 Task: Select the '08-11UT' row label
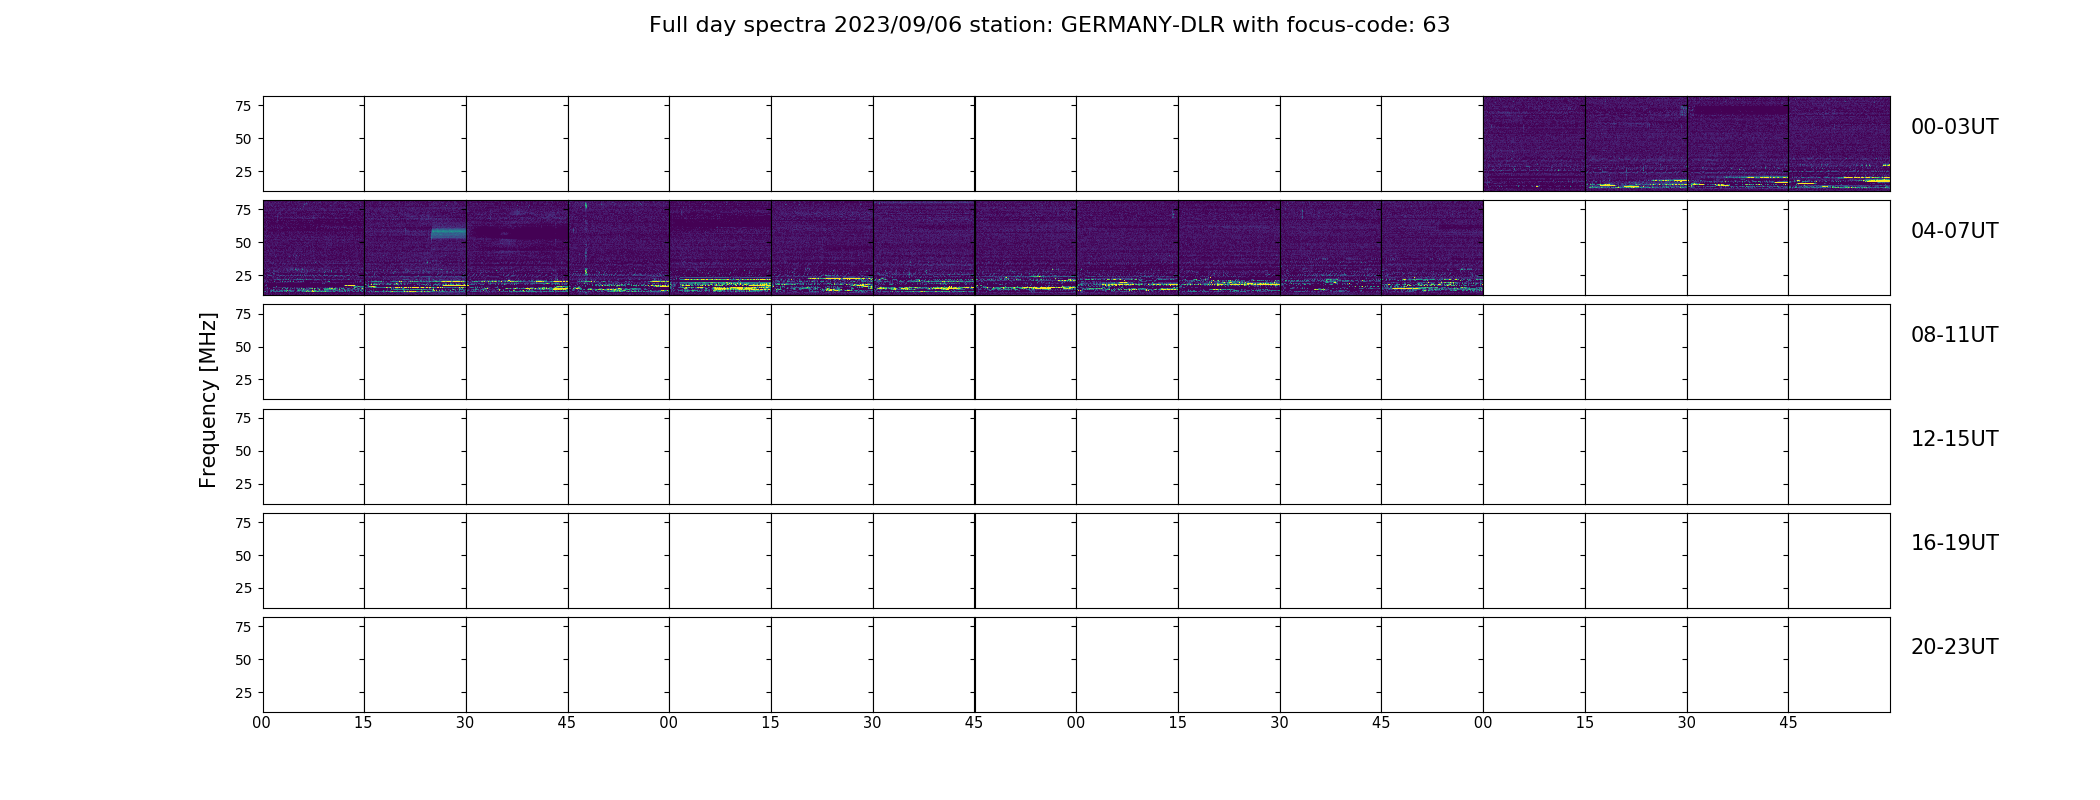(x=1954, y=335)
